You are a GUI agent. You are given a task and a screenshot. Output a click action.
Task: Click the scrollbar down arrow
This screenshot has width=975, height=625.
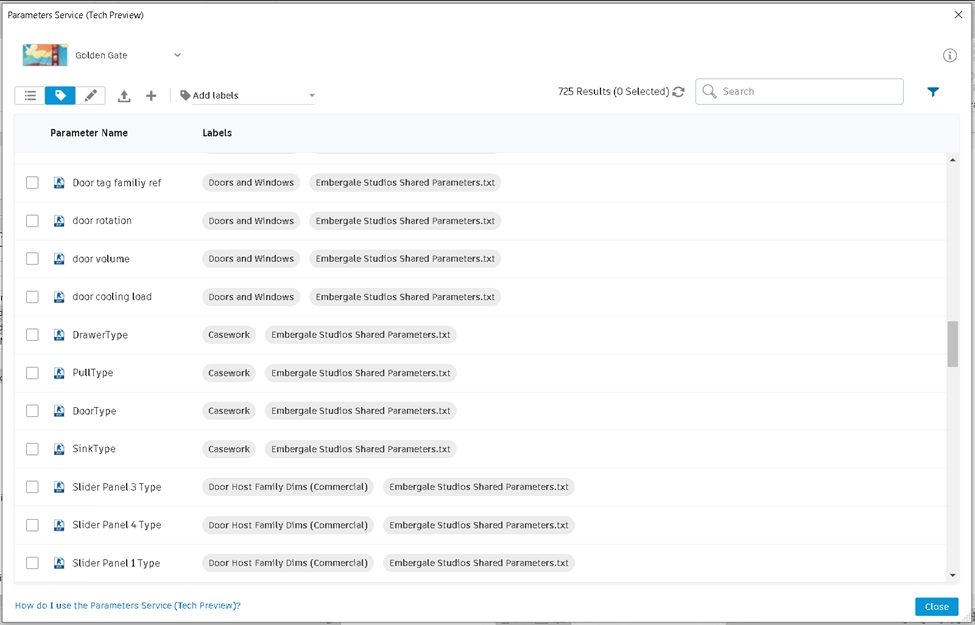coord(952,575)
